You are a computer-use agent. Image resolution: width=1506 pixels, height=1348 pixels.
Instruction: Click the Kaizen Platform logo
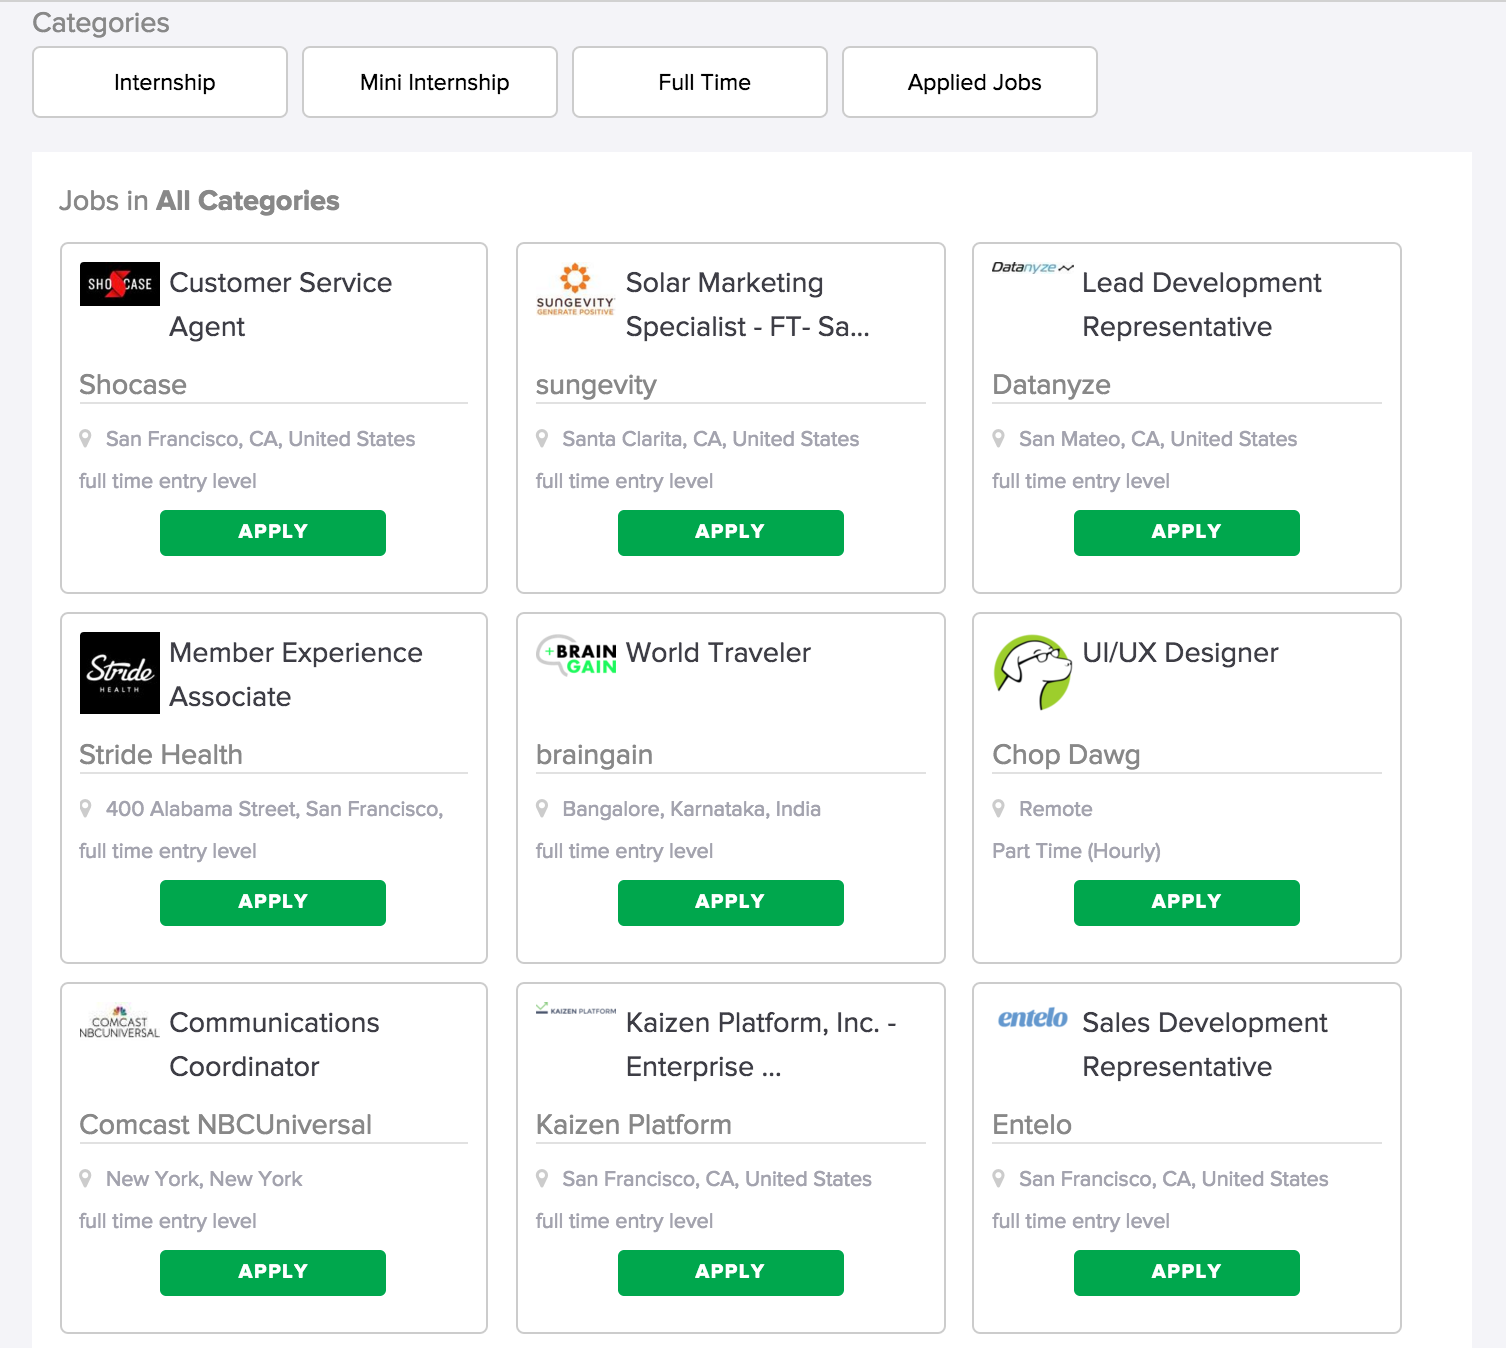tap(576, 1009)
